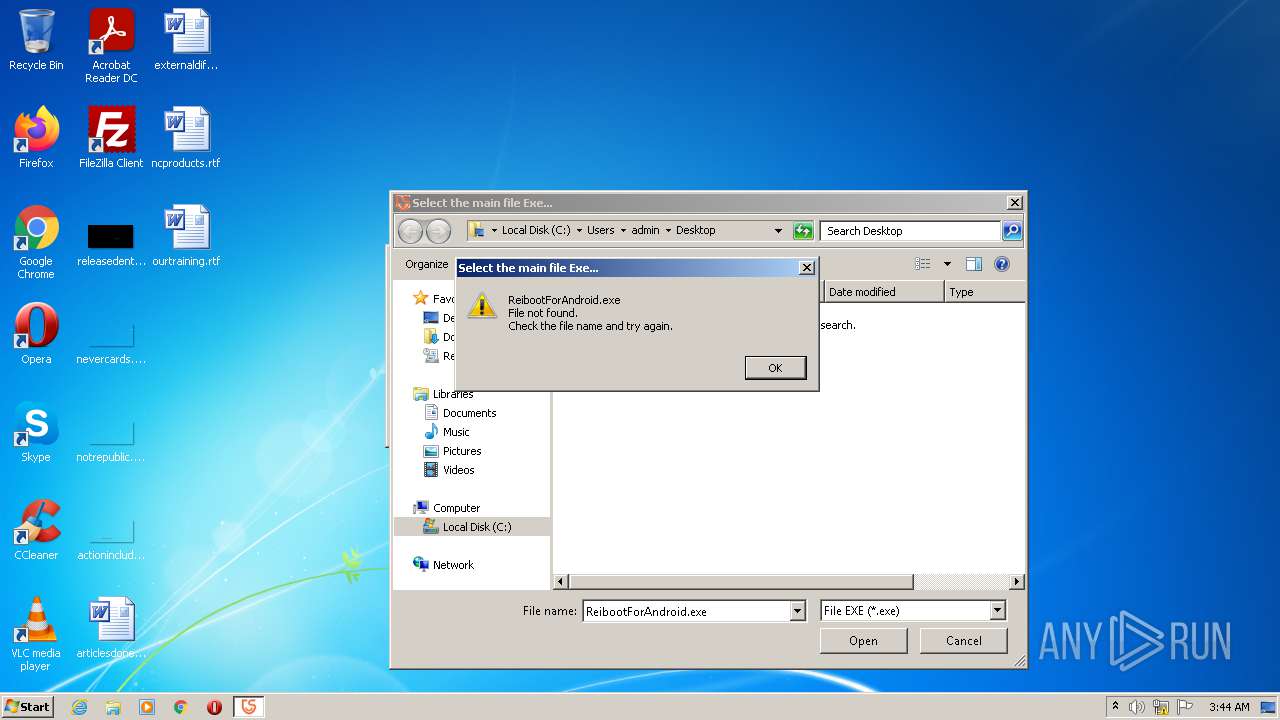Select Local Disk (C:) in the address path
1280x720 pixels.
536,230
